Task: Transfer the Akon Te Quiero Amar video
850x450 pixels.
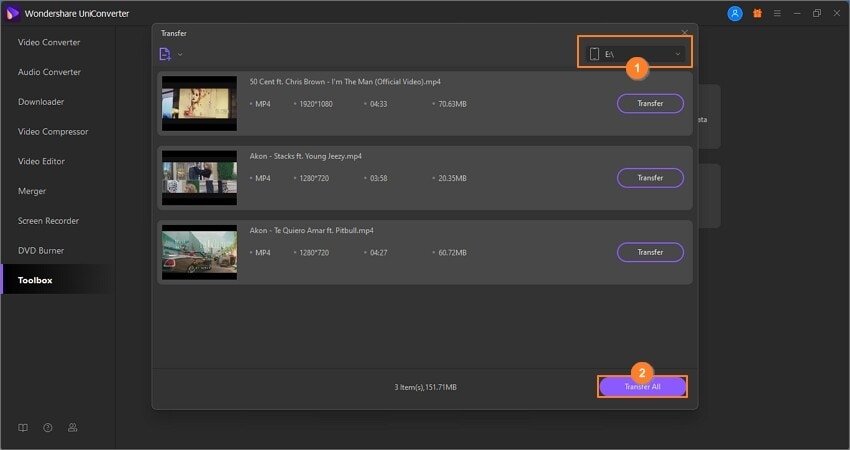Action: [x=650, y=252]
